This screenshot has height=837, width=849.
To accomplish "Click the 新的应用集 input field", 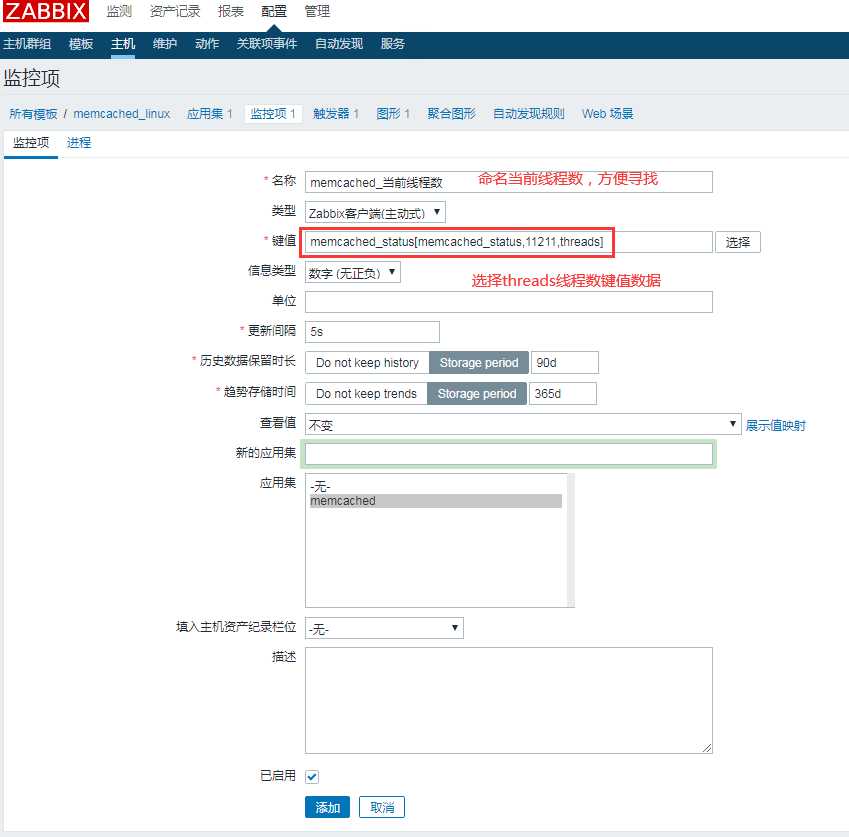I will [508, 454].
